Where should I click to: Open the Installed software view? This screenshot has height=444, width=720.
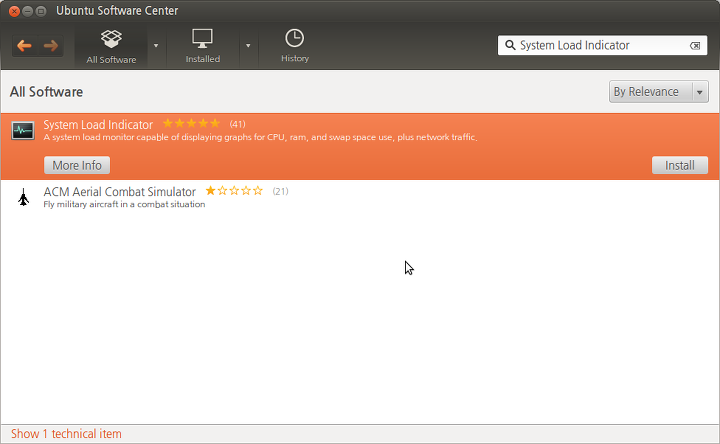point(202,47)
